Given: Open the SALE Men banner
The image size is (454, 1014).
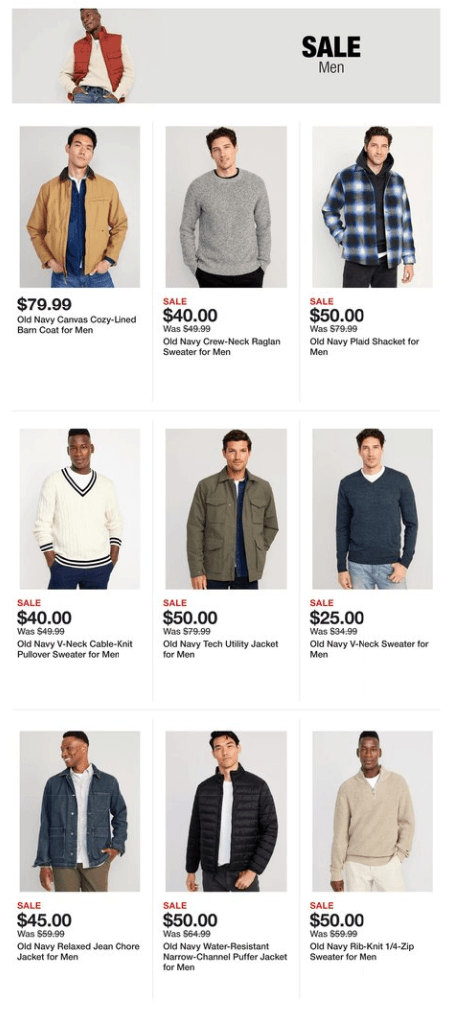Looking at the screenshot, I should coord(226,56).
